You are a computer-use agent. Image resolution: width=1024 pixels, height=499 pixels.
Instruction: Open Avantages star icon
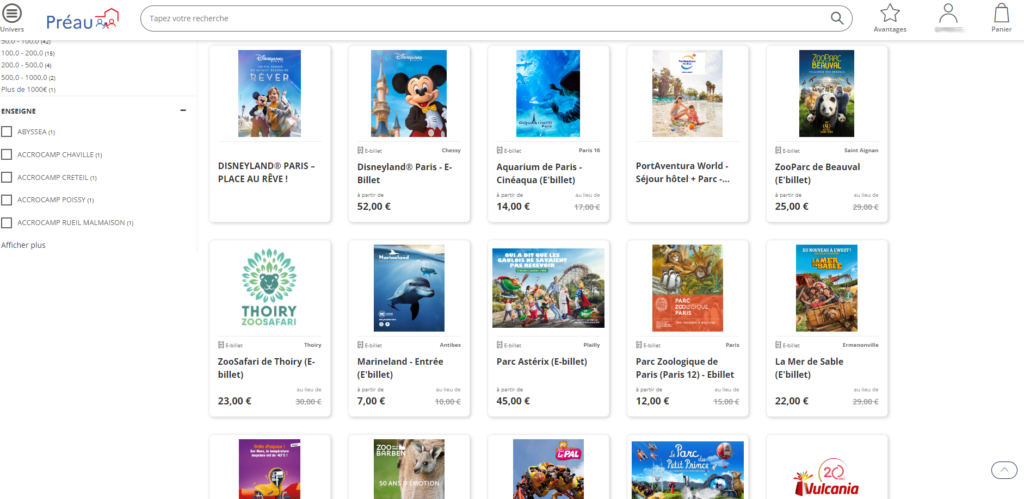(889, 13)
